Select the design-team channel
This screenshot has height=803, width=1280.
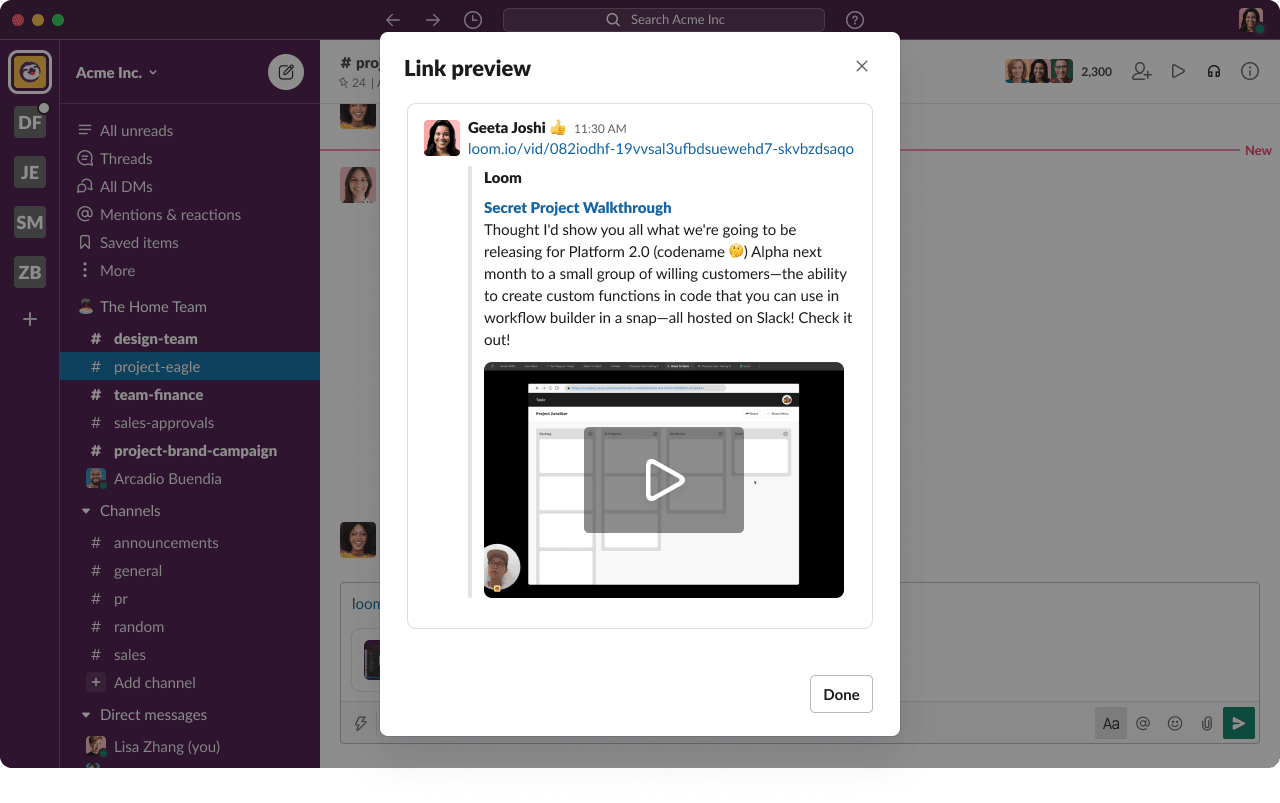[155, 339]
